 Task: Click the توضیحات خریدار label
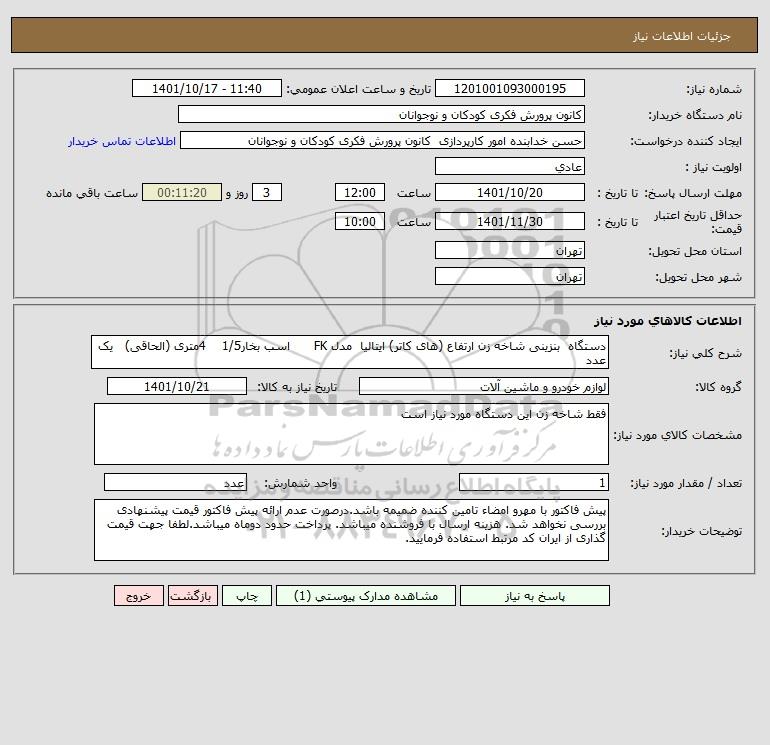(702, 531)
